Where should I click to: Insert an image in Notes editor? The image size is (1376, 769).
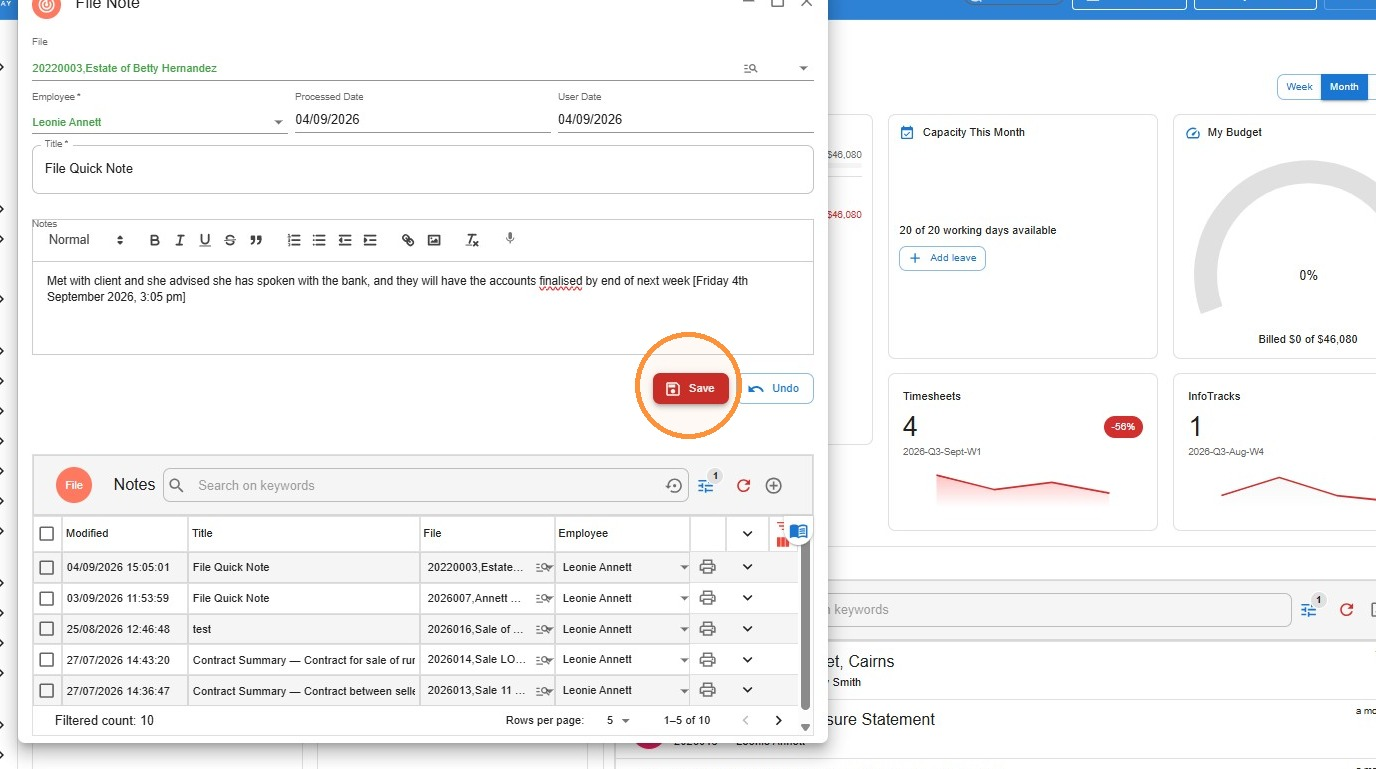[434, 240]
